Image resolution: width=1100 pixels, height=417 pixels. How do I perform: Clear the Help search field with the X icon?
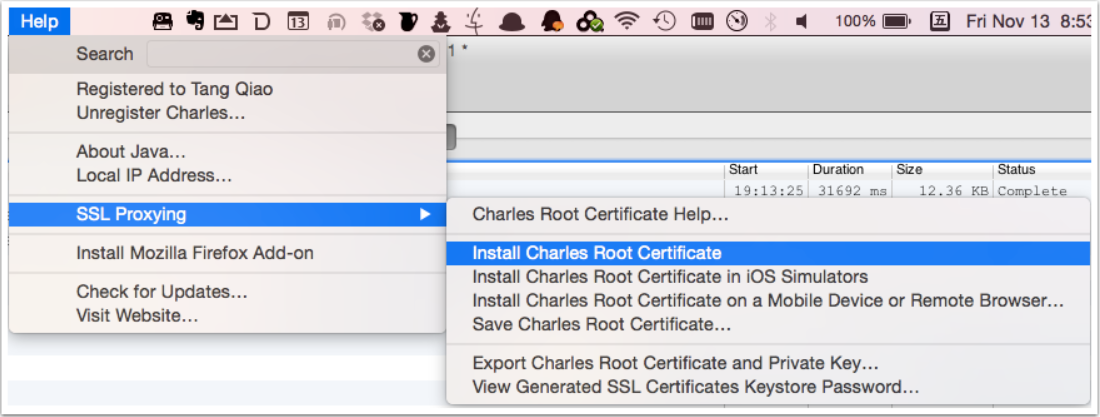(426, 54)
